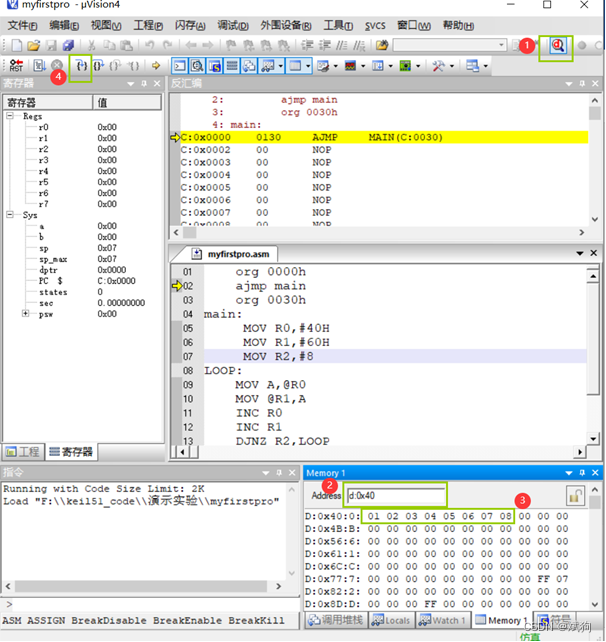Image resolution: width=606 pixels, height=642 pixels.
Task: Click the Serial Windows icon
Action: (x=323, y=66)
